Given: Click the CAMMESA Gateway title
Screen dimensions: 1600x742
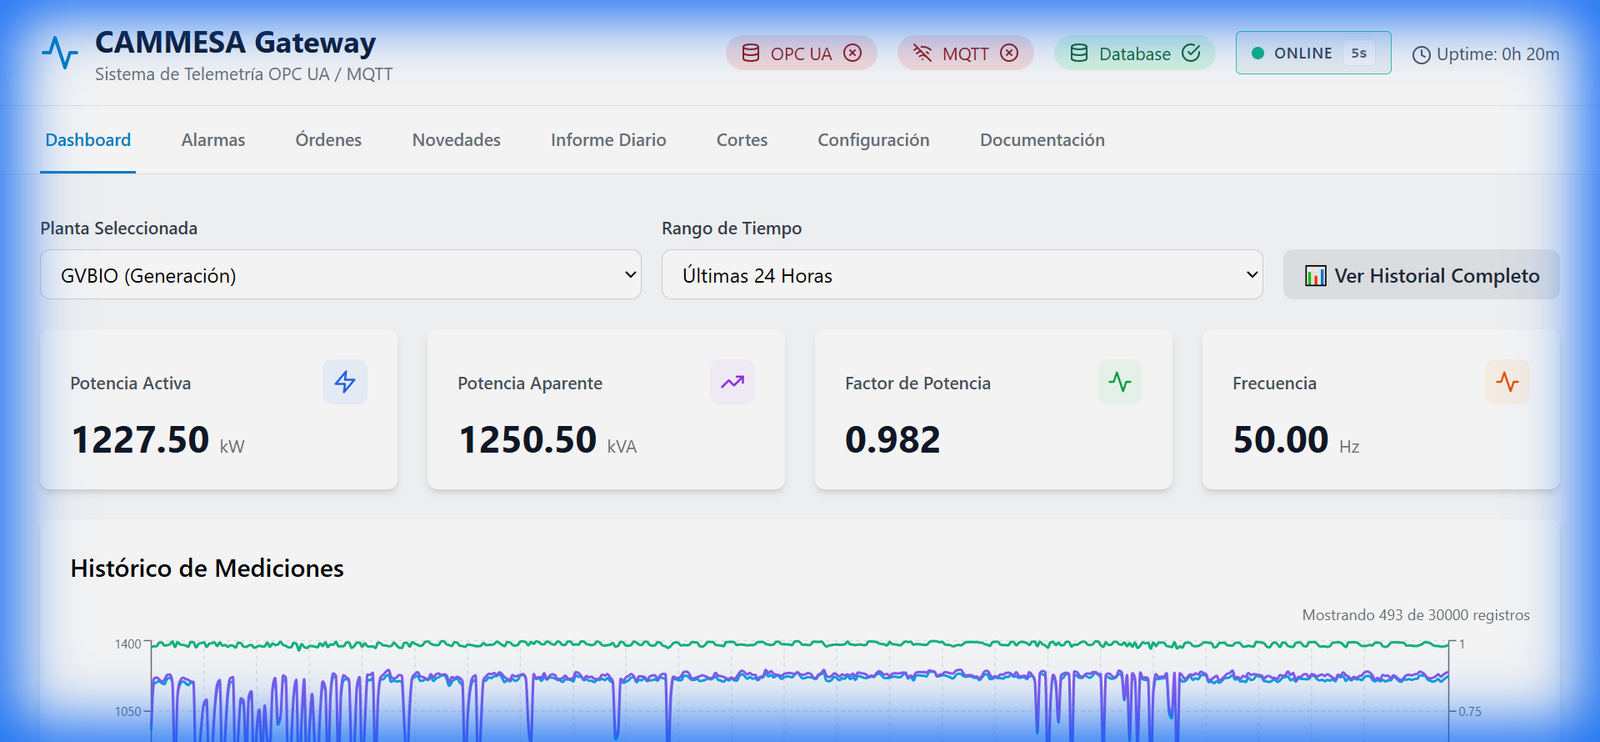Looking at the screenshot, I should click(x=235, y=42).
